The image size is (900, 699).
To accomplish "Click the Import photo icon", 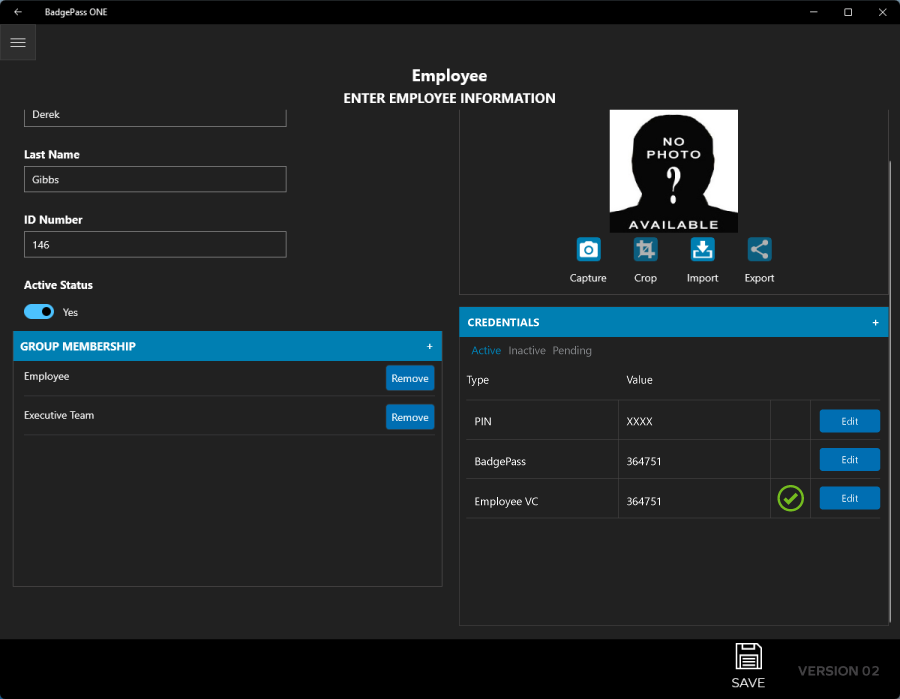I will (x=702, y=250).
